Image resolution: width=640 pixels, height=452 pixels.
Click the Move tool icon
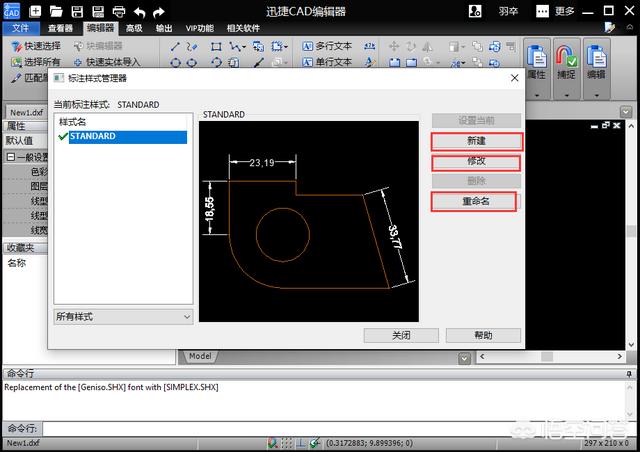[394, 46]
